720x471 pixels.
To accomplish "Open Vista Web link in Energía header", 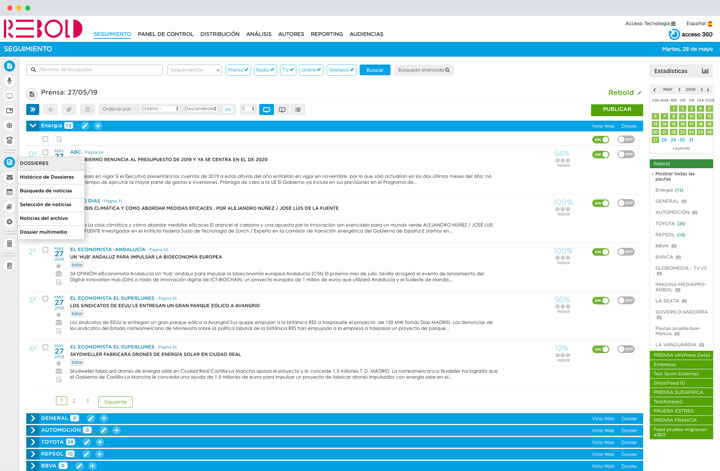I will 603,126.
